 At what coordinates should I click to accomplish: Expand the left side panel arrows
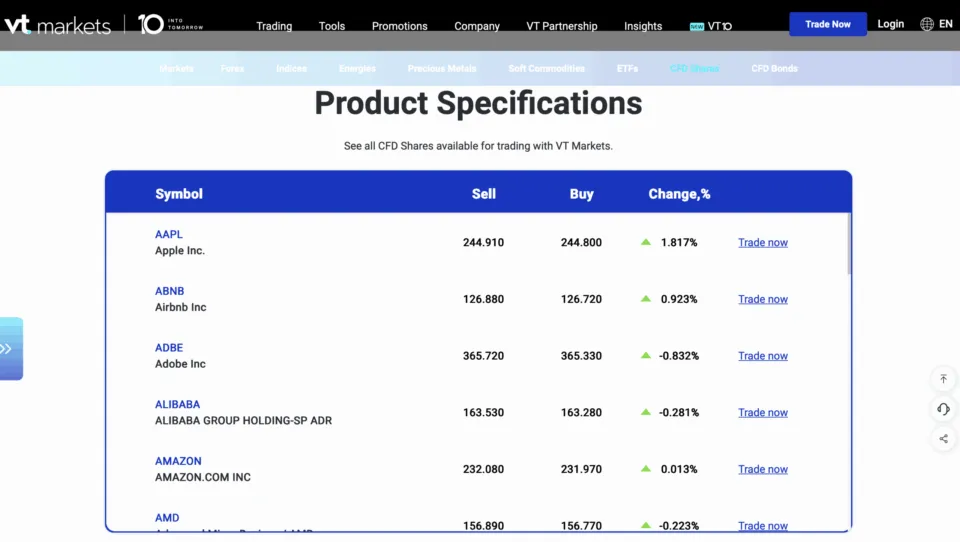(x=8, y=349)
